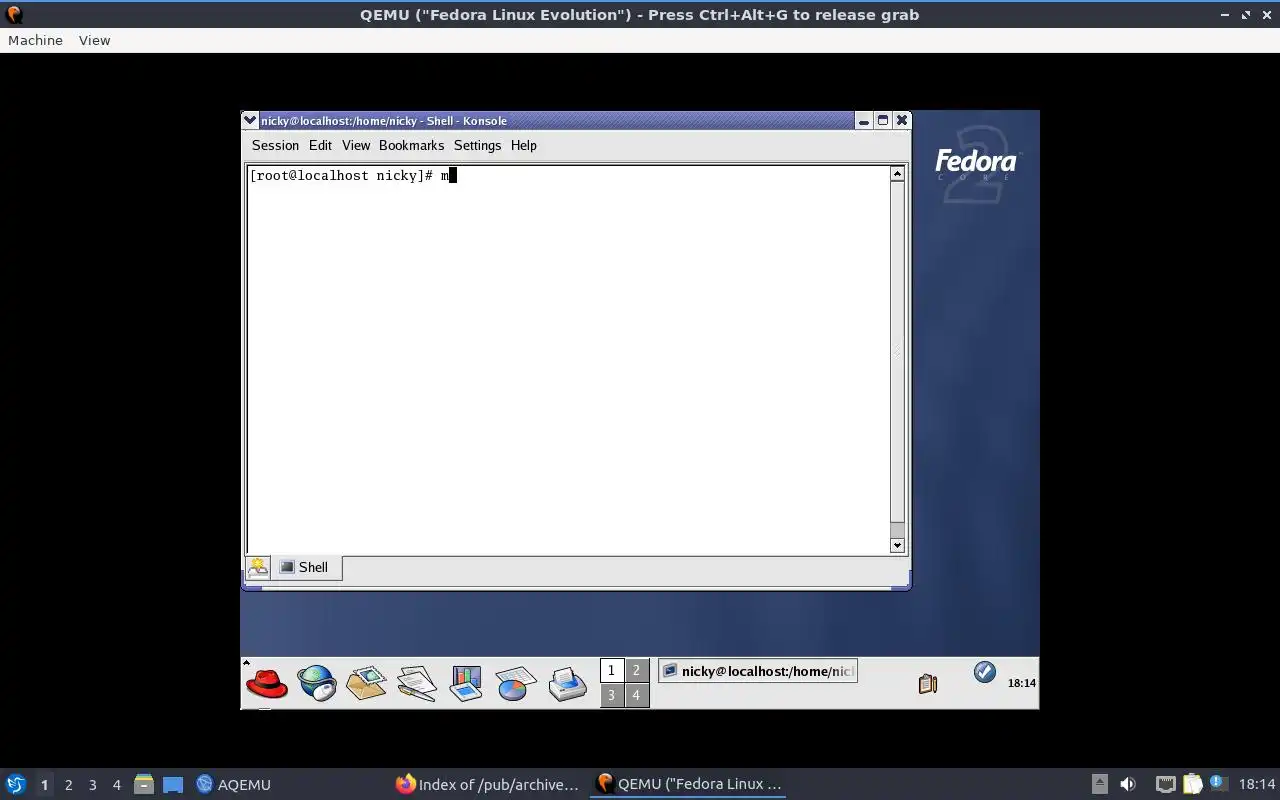Screen dimensions: 1280x800
Task: Switch to Fedora virtual desktop 1
Action: point(611,671)
